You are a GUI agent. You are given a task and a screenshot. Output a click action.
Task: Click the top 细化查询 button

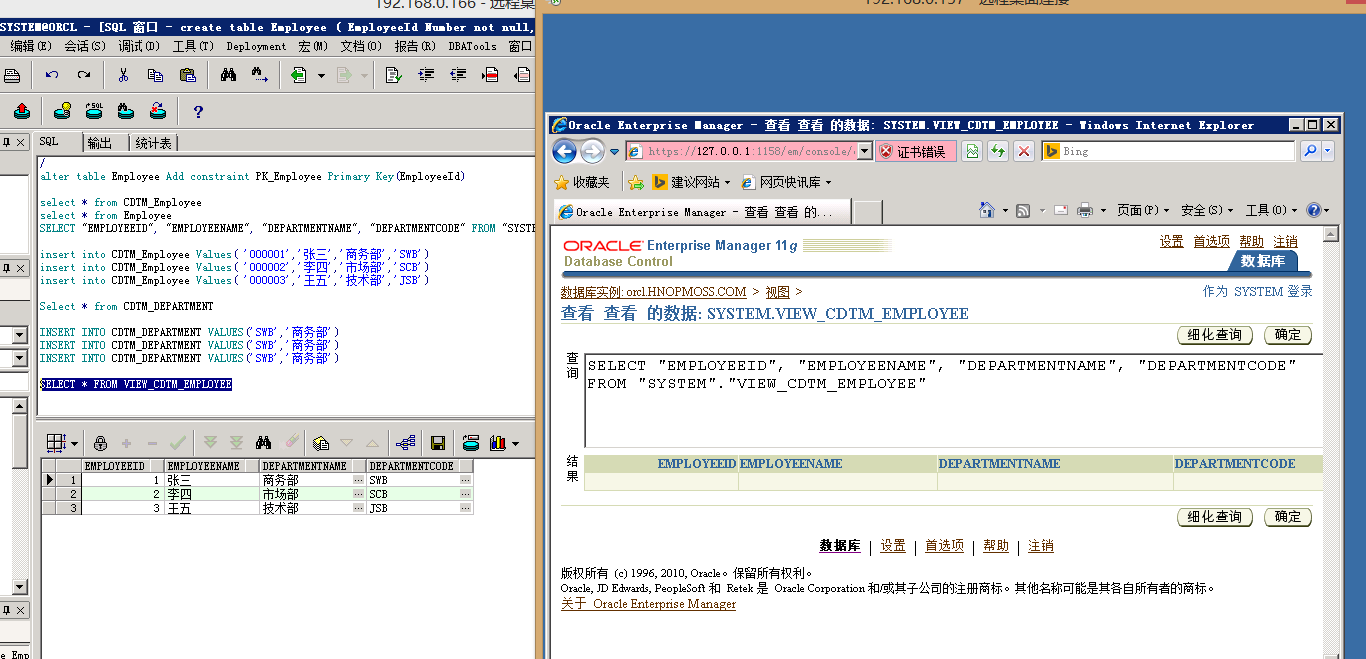1215,335
